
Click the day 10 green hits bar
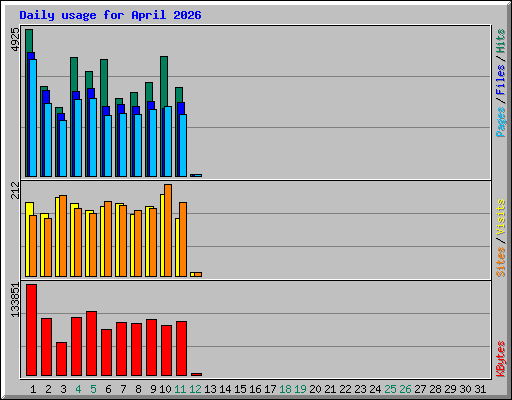[164, 82]
